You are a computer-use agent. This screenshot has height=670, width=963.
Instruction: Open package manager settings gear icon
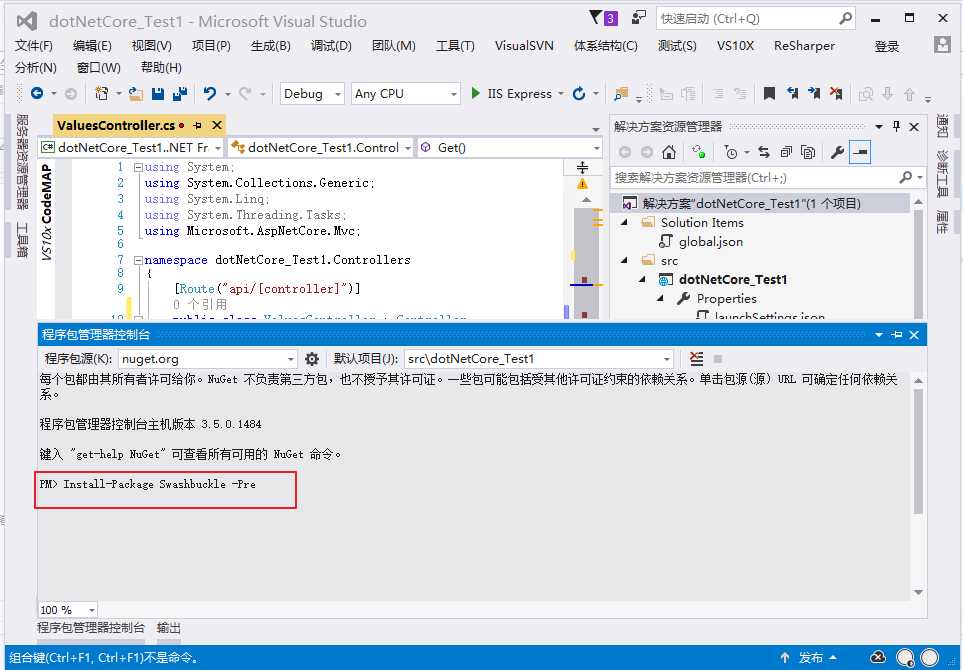tap(312, 359)
